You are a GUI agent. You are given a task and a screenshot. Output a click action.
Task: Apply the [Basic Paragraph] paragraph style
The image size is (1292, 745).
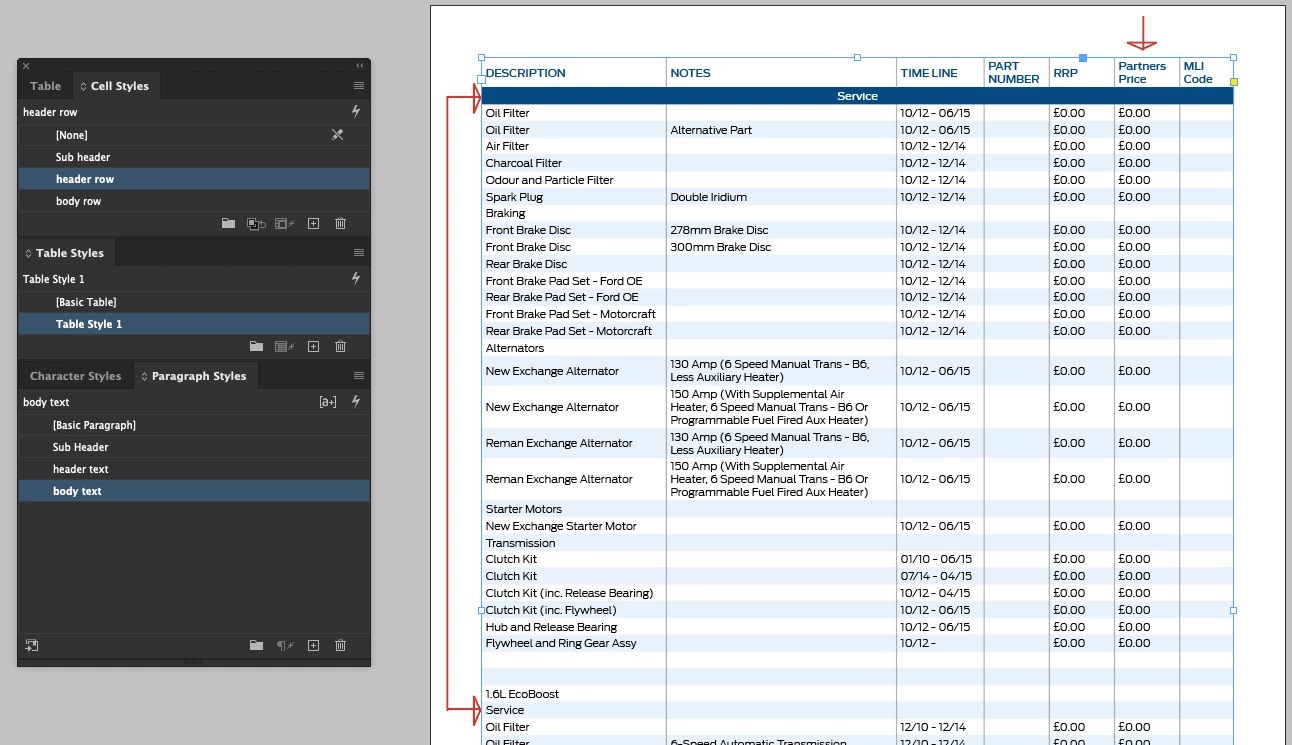tap(194, 425)
